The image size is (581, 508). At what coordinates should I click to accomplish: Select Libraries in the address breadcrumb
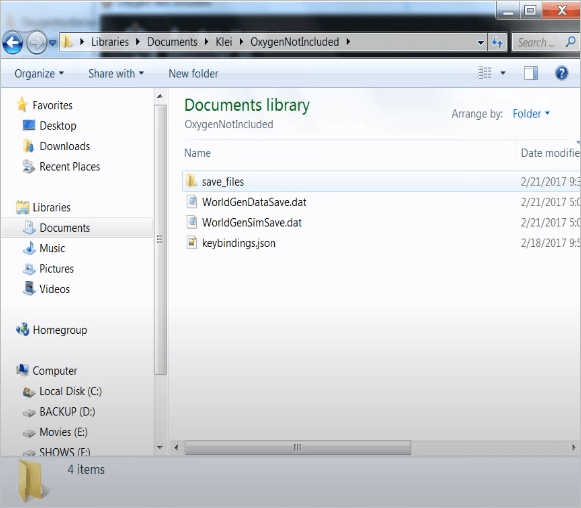coord(110,42)
